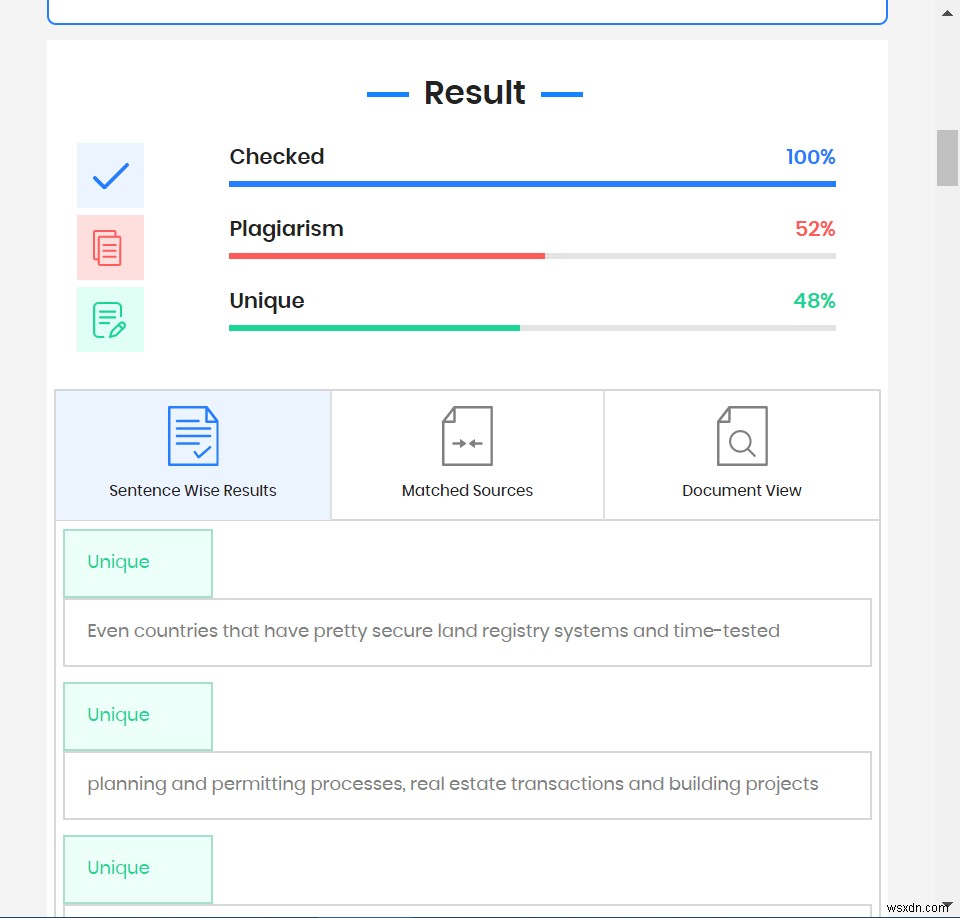960x918 pixels.
Task: Open the Sentence Wise Results tab
Action: [x=193, y=490]
